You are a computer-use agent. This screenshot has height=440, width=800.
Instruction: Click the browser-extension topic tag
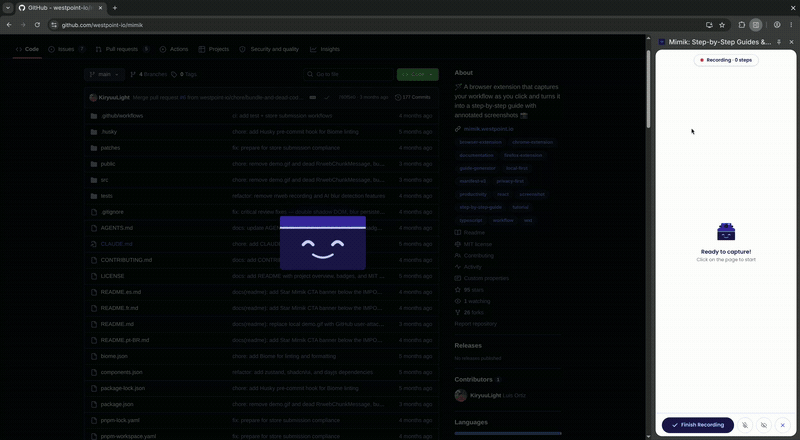pos(480,142)
